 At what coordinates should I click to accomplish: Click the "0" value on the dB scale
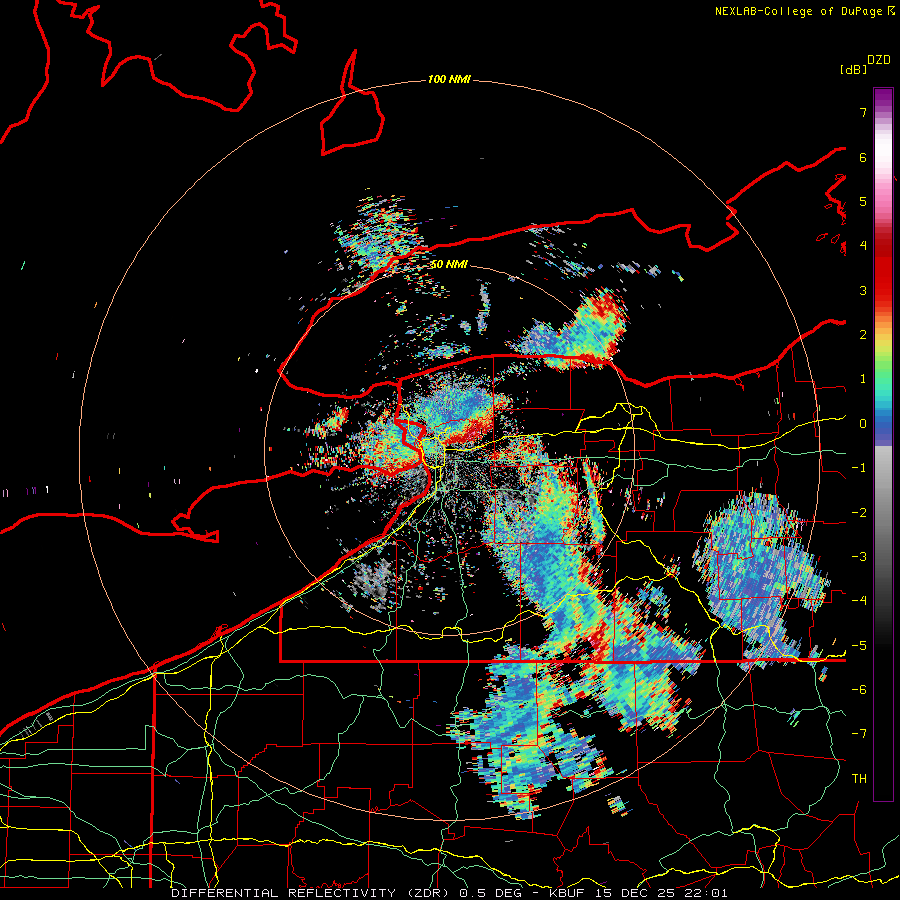point(863,424)
